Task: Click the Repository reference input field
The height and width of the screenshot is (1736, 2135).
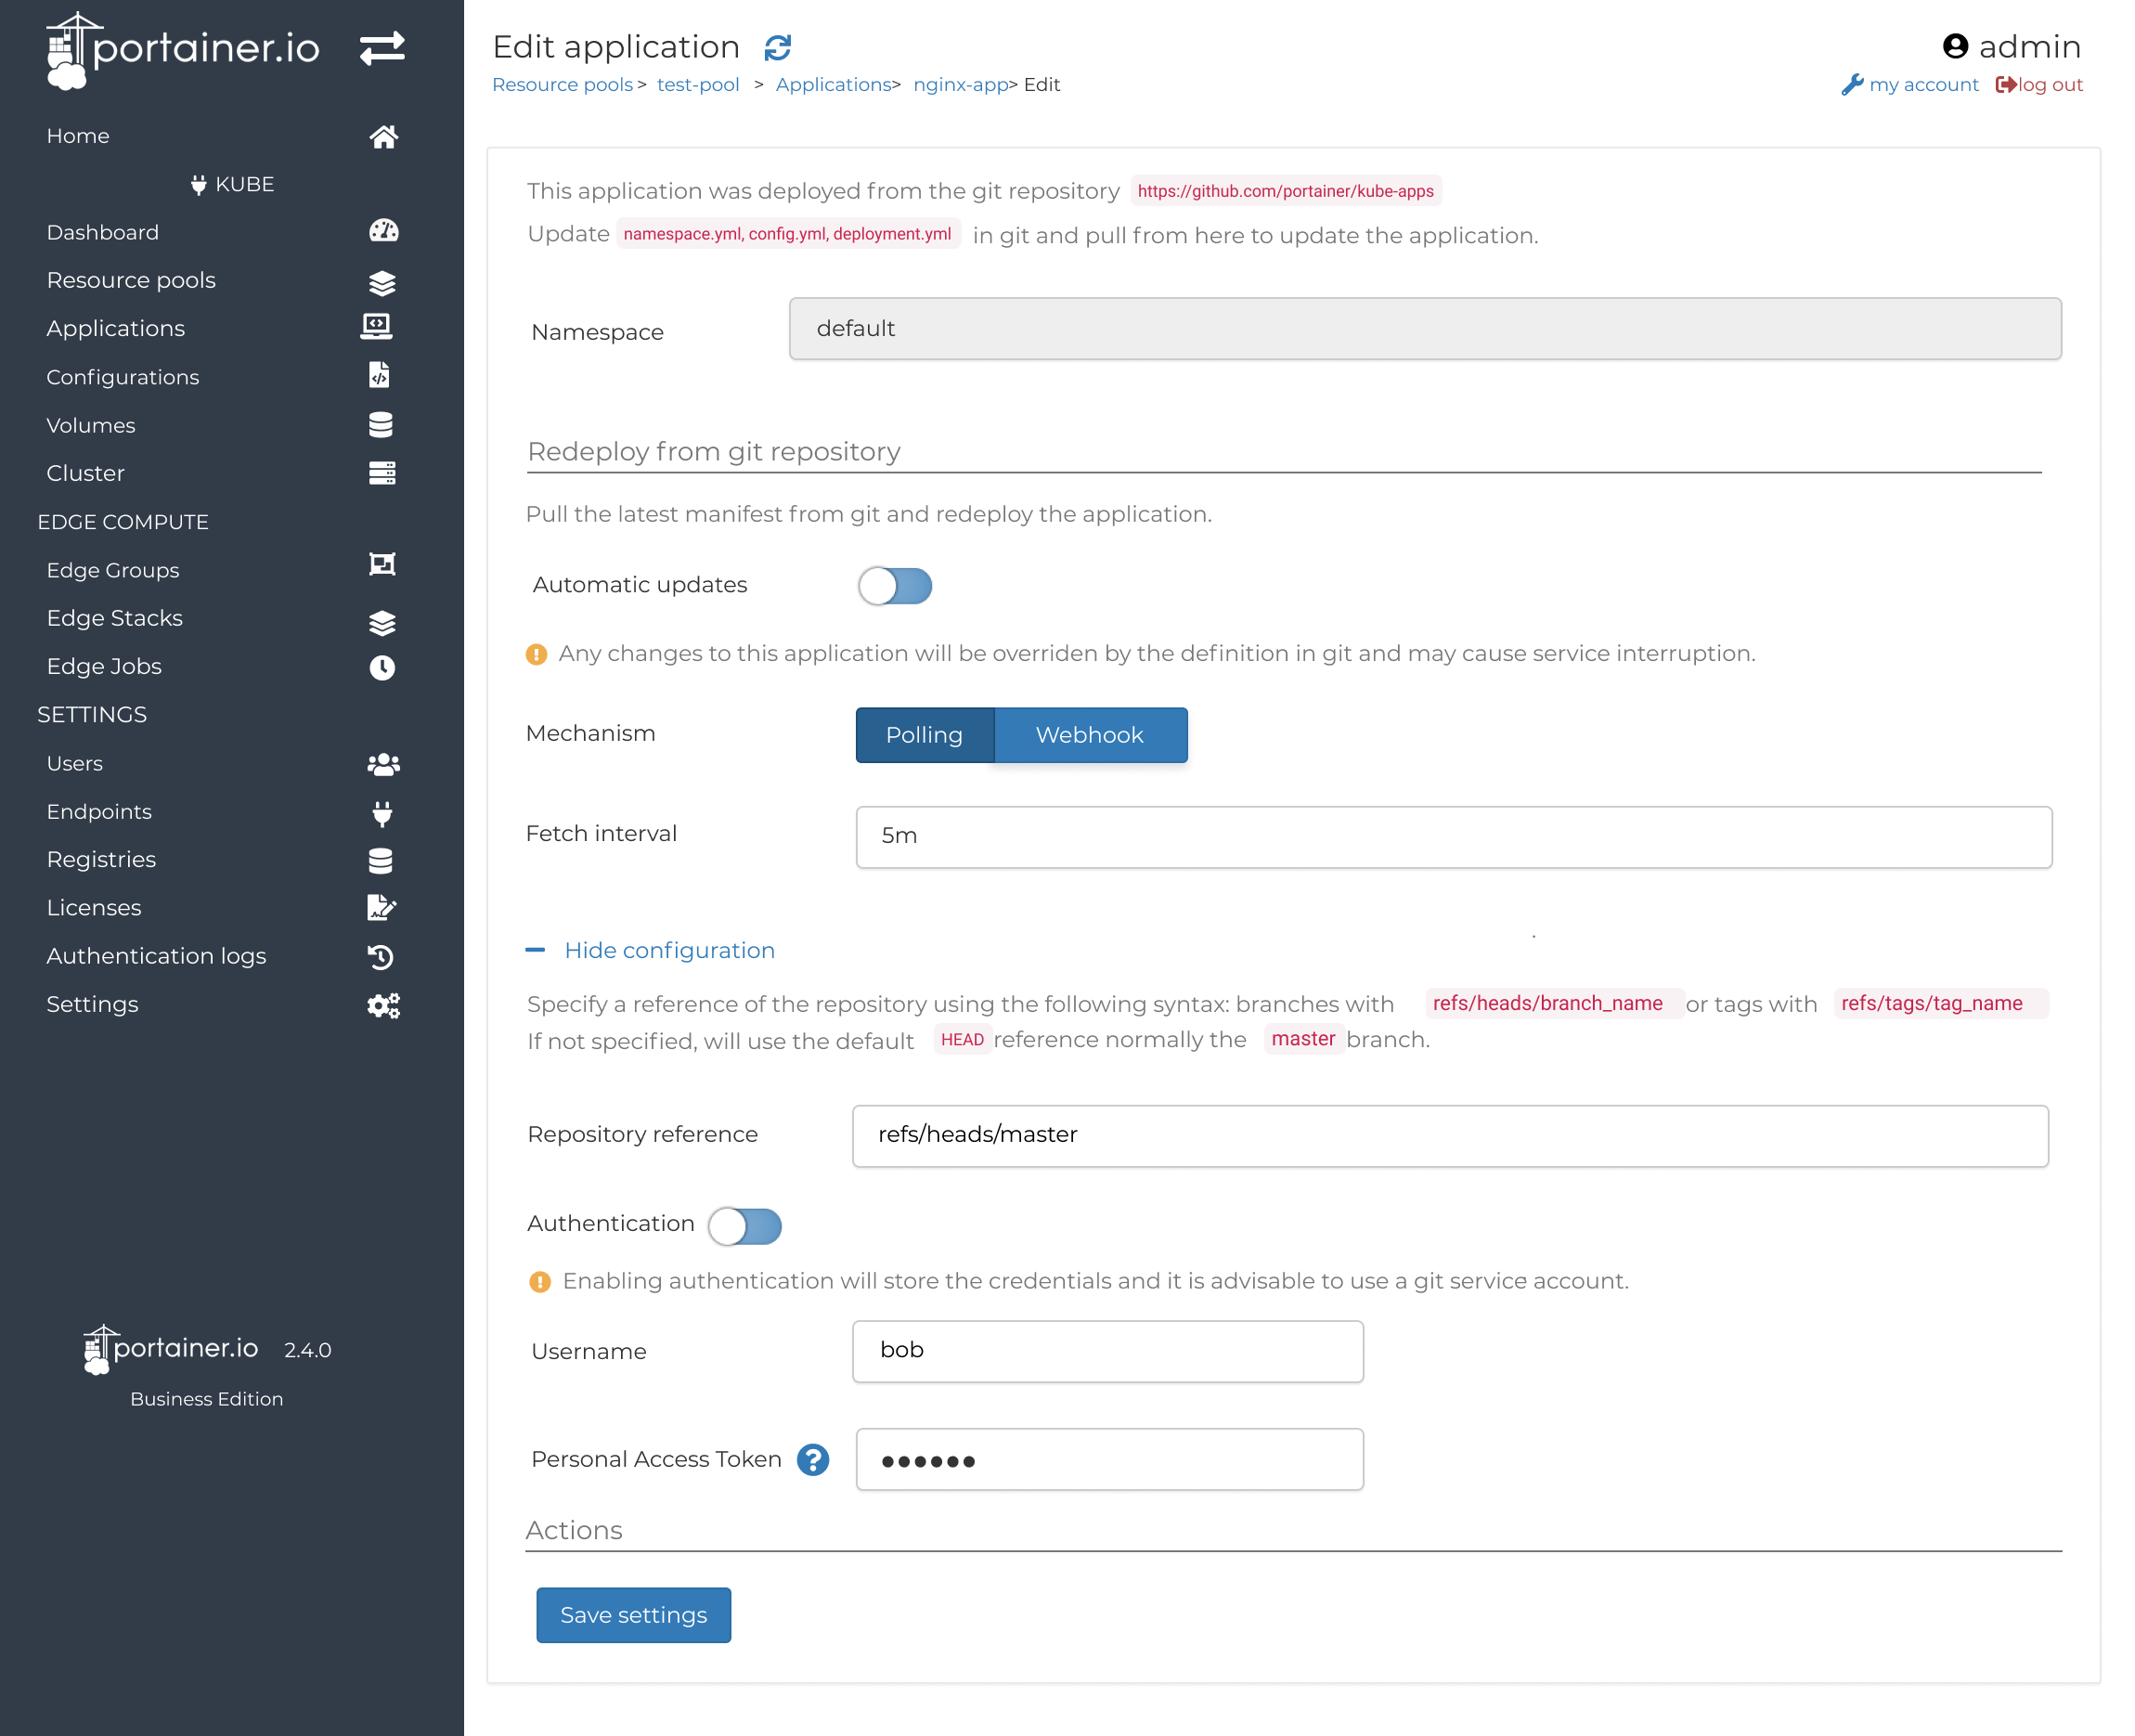Action: tap(1450, 1136)
